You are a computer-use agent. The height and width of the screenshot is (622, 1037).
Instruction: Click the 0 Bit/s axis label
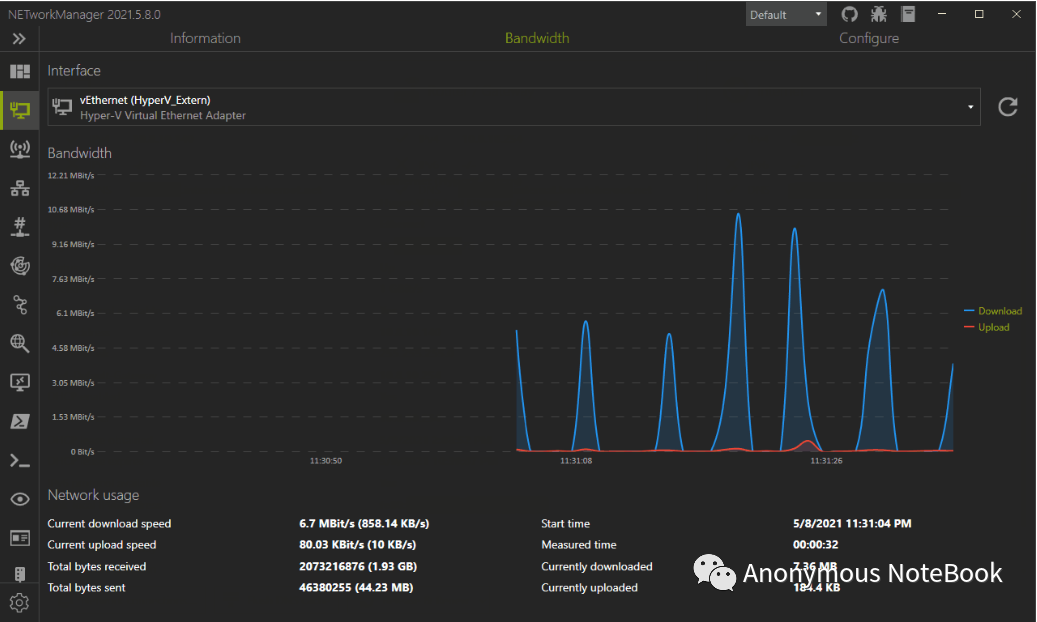pyautogui.click(x=83, y=452)
